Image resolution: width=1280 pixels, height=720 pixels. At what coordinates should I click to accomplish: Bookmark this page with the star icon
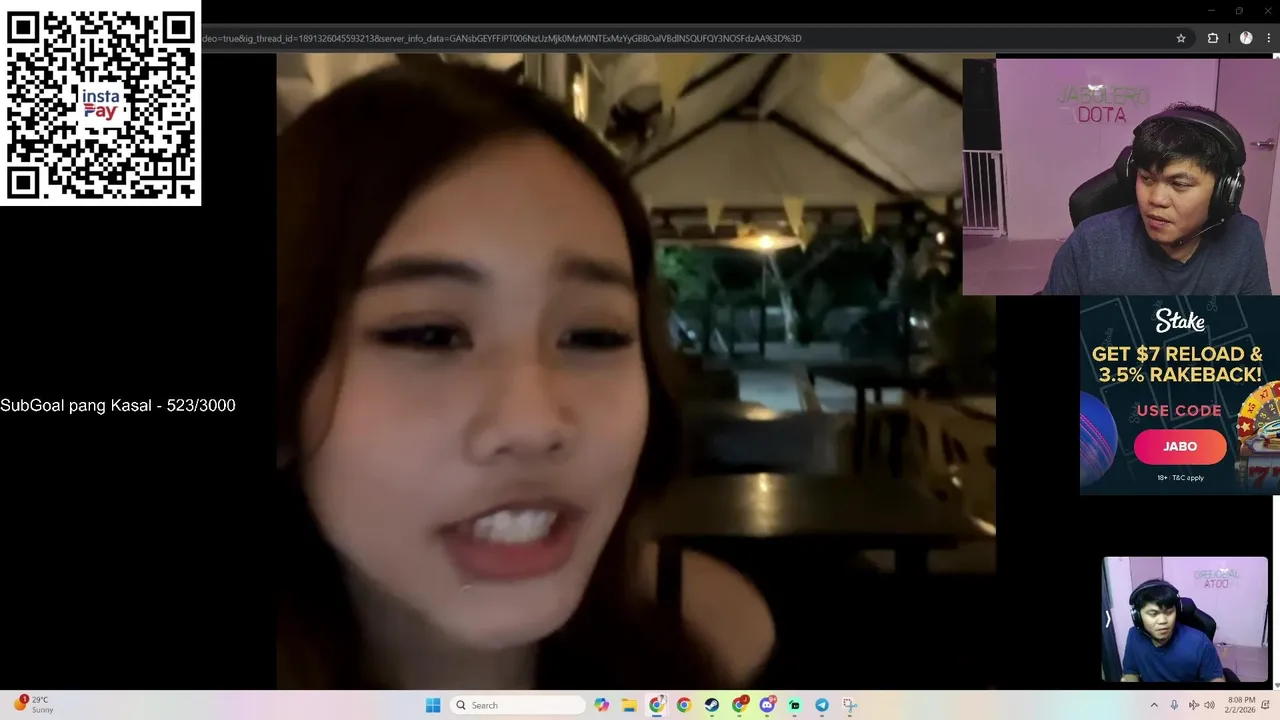tap(1181, 38)
